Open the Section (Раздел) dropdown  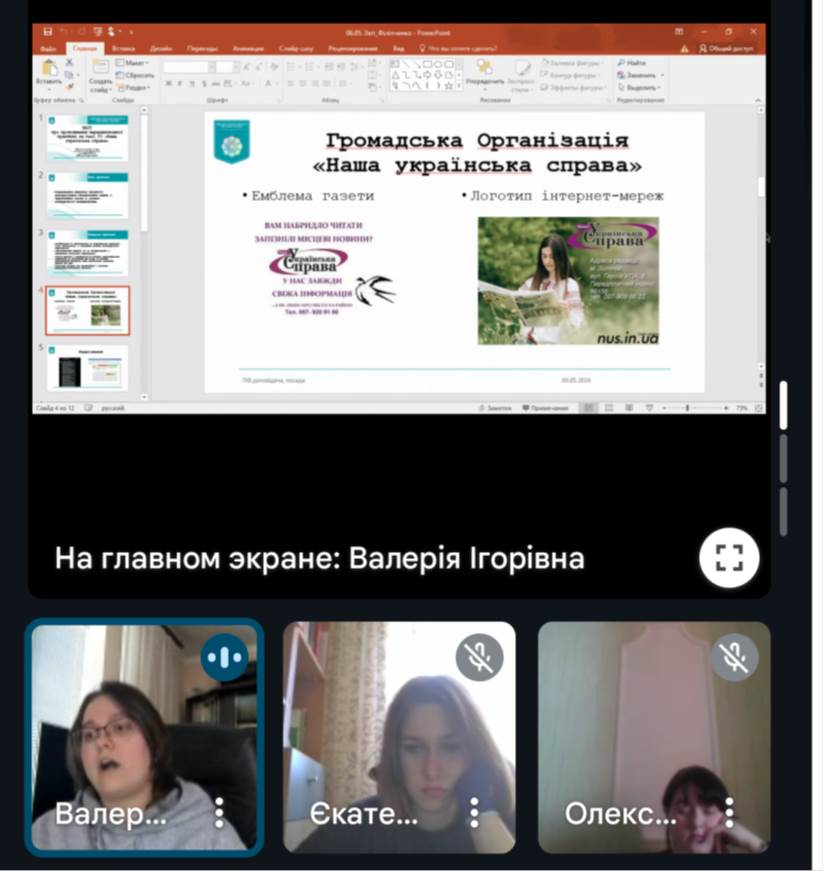tap(133, 87)
